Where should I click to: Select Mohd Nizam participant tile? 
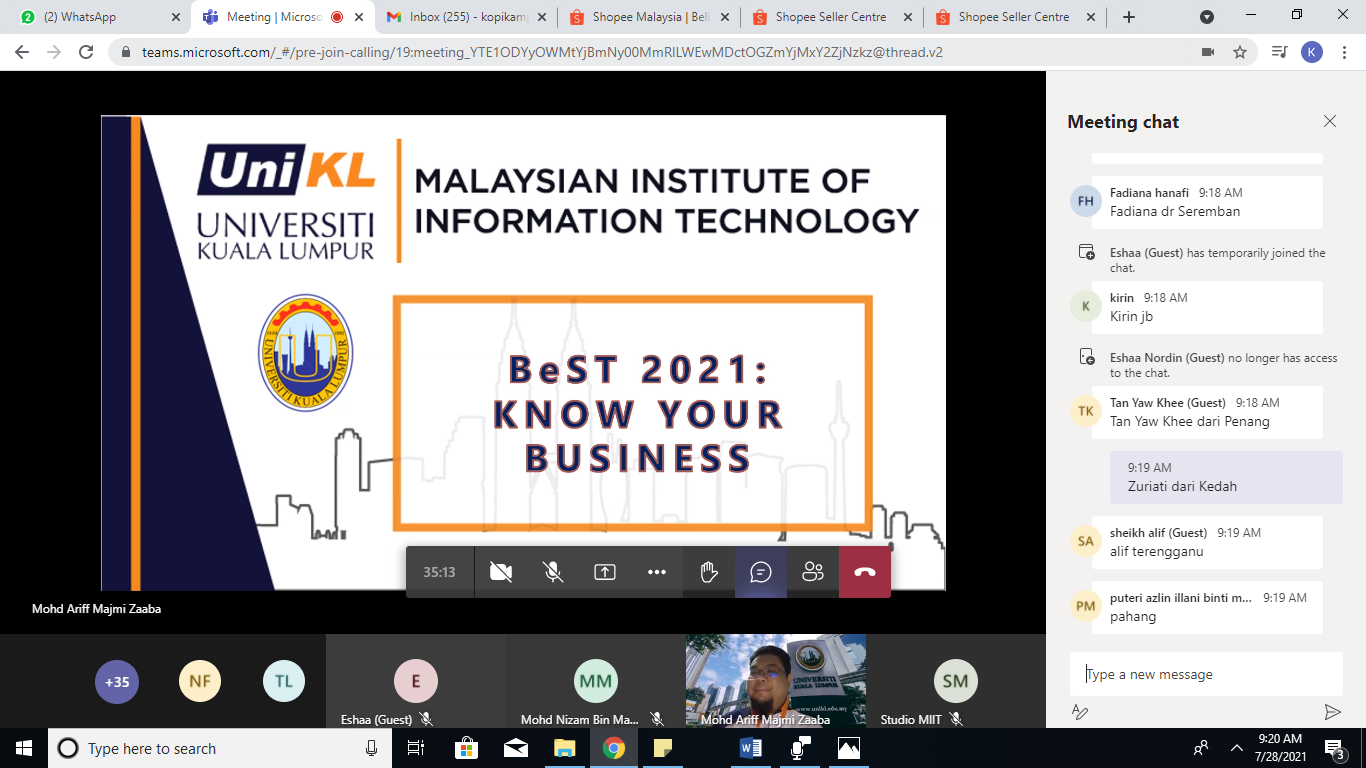click(x=596, y=681)
